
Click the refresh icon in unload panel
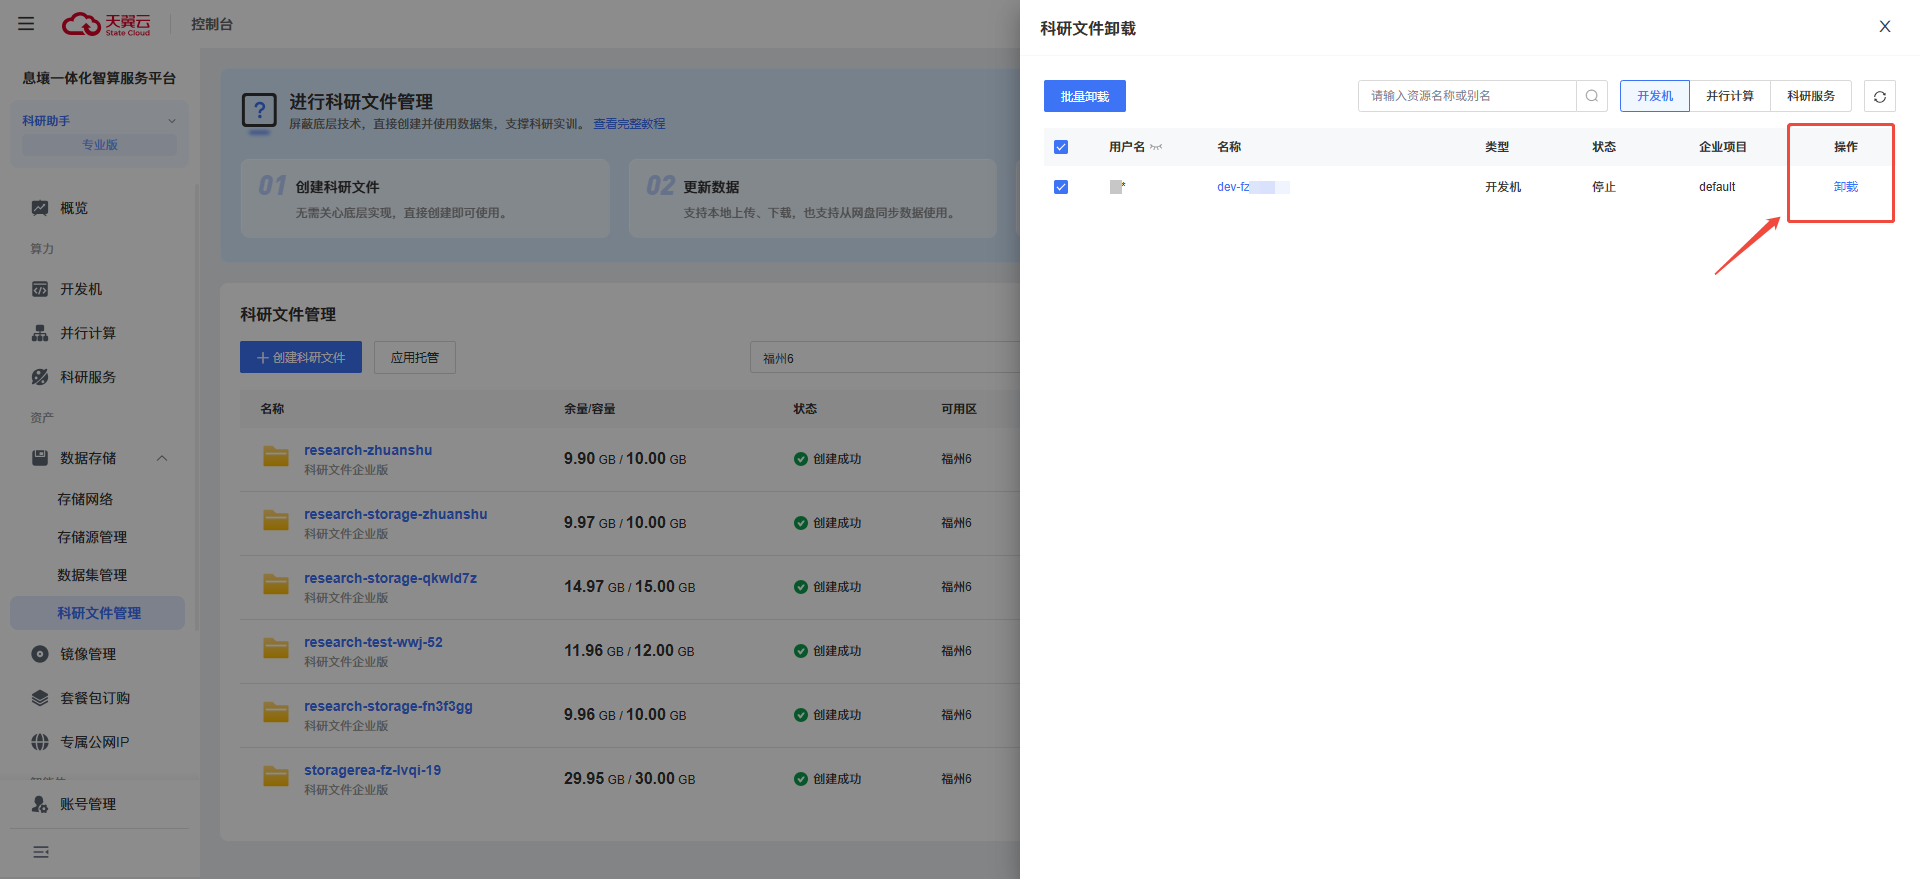1879,97
